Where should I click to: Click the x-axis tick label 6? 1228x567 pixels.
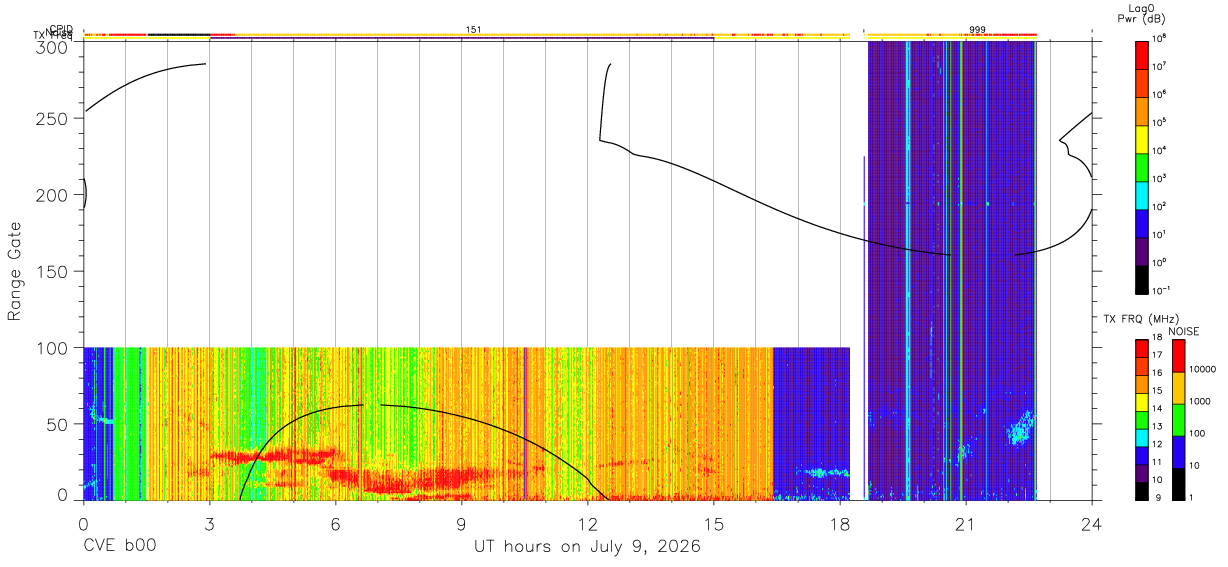click(x=335, y=523)
